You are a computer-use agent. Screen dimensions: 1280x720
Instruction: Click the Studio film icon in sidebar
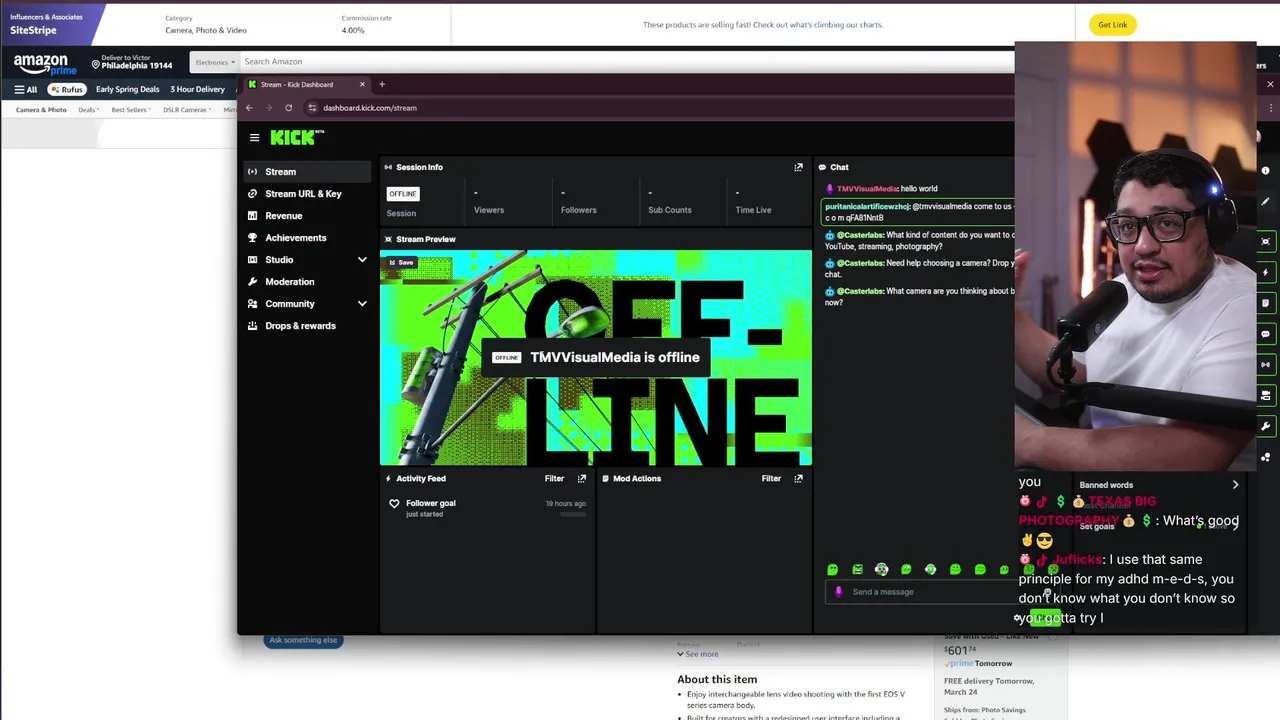point(252,260)
